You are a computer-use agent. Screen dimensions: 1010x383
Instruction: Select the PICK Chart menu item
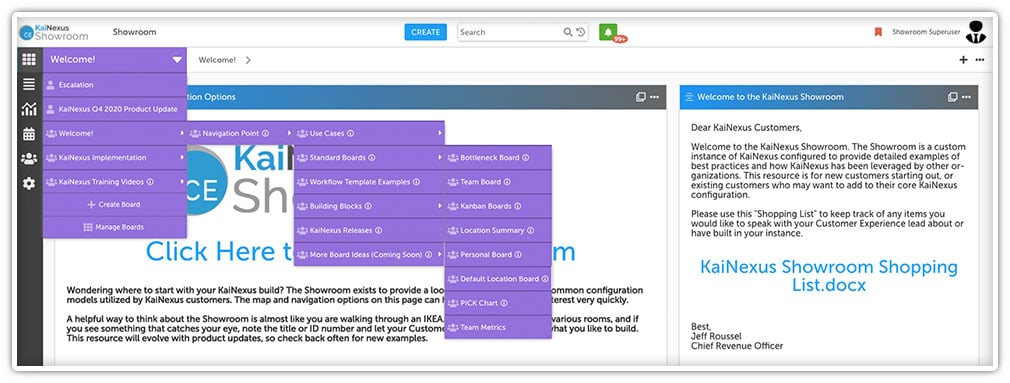pyautogui.click(x=498, y=303)
